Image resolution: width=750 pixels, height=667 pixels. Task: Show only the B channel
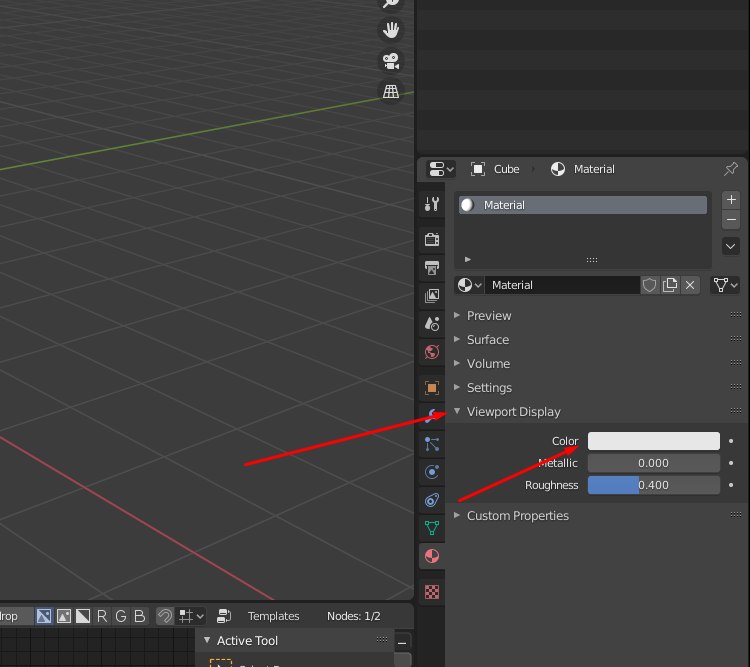(140, 616)
